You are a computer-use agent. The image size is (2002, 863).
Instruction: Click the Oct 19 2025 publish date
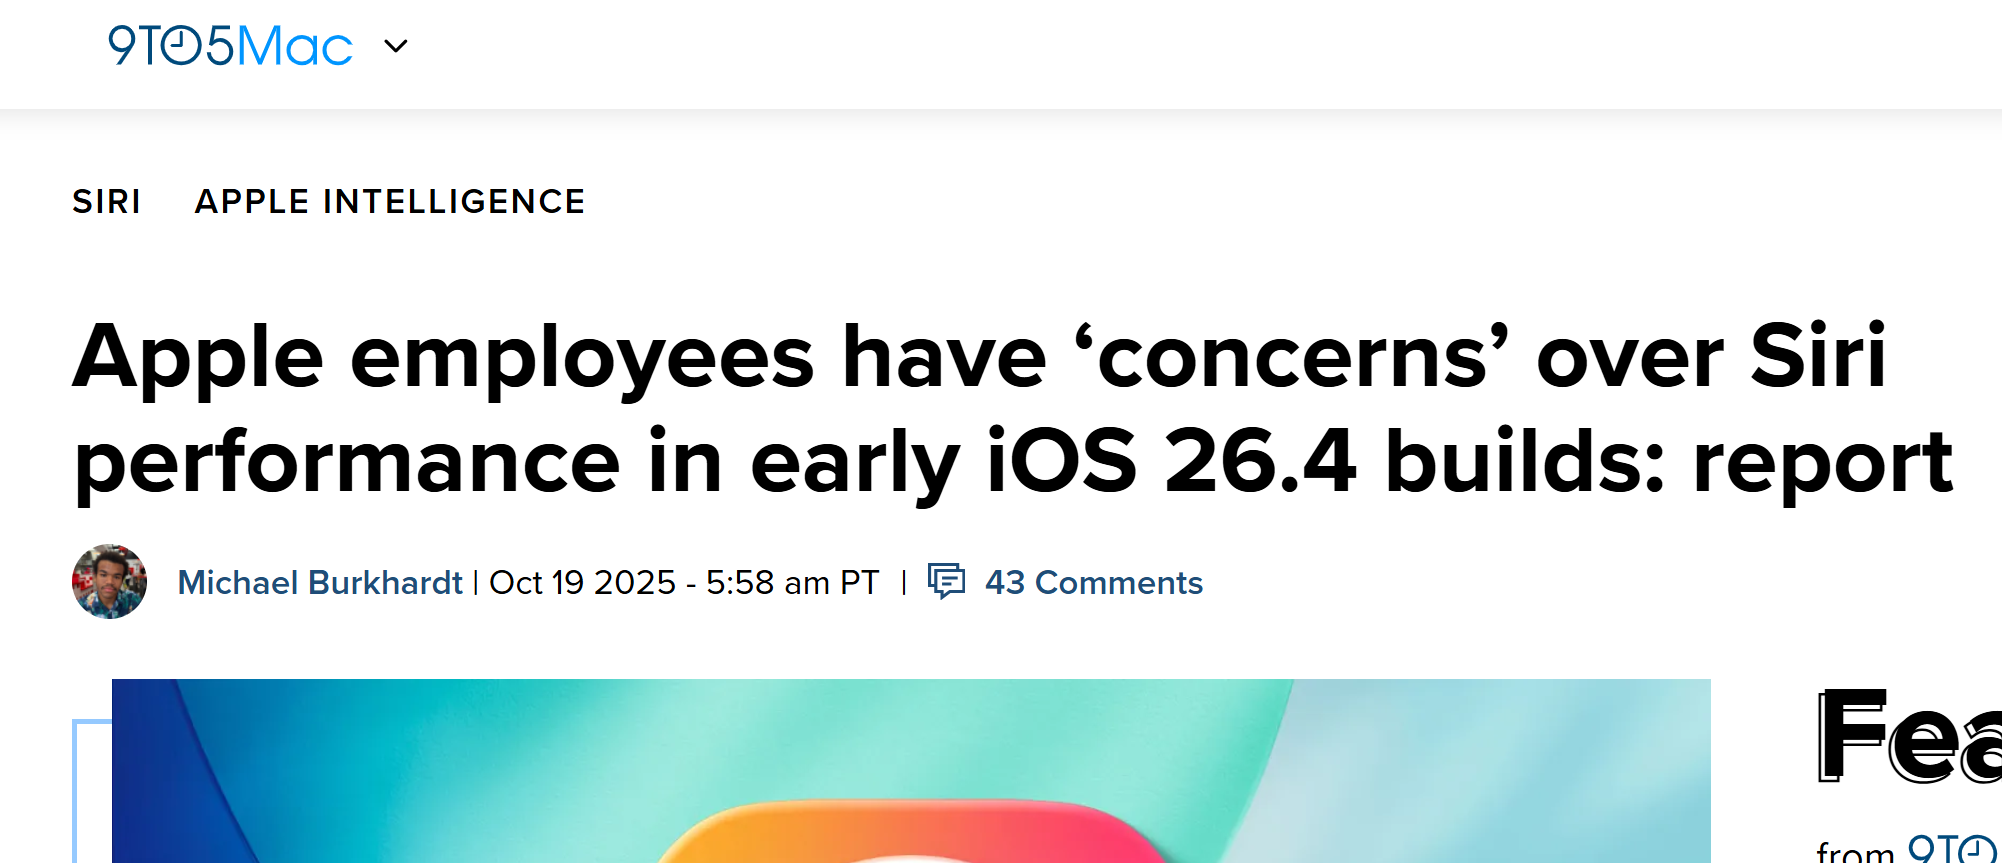point(582,582)
